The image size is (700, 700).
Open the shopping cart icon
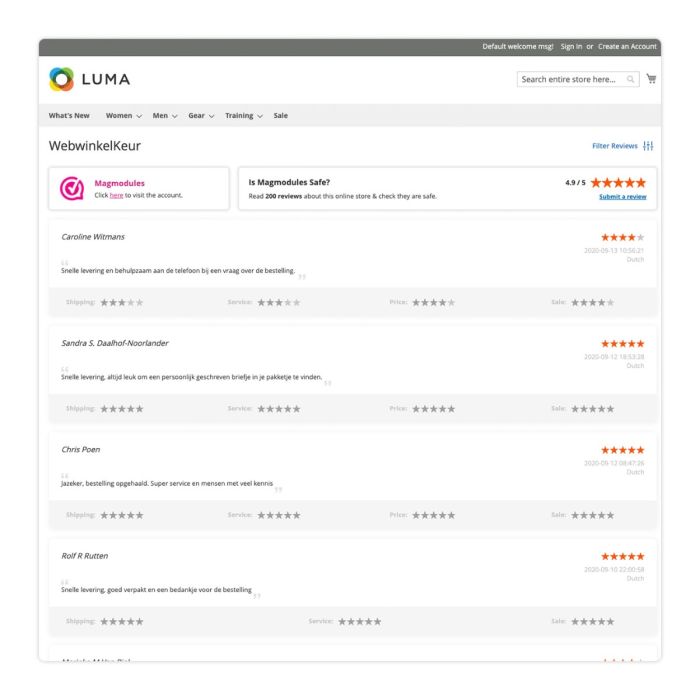click(x=651, y=79)
